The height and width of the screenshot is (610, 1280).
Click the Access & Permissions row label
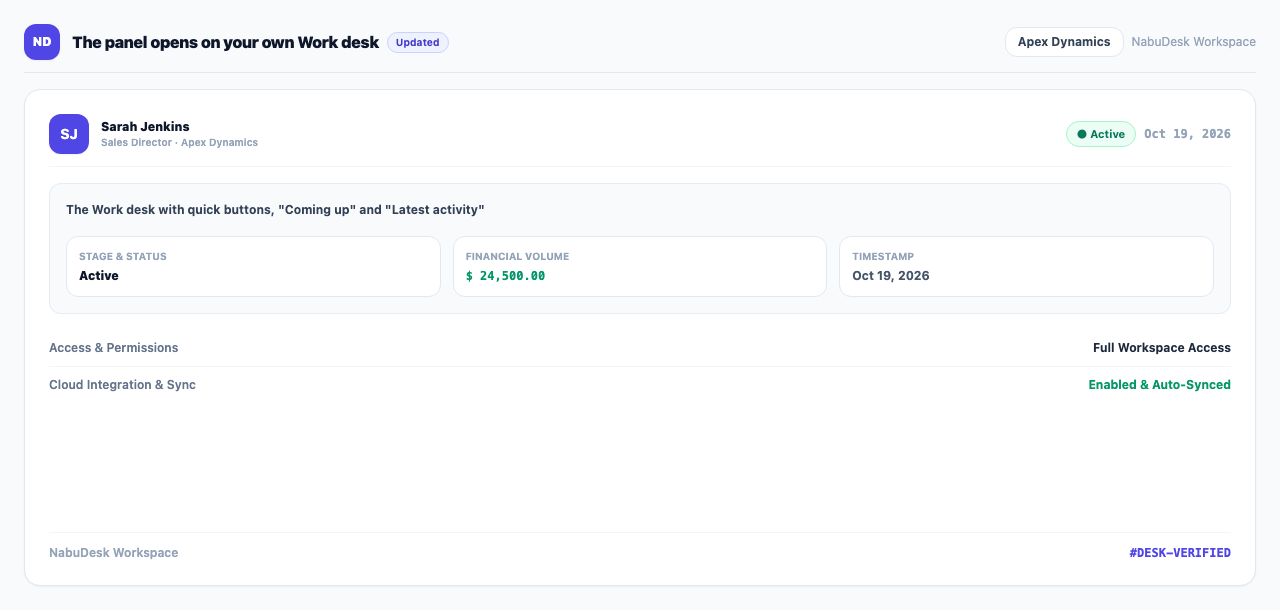pos(114,348)
